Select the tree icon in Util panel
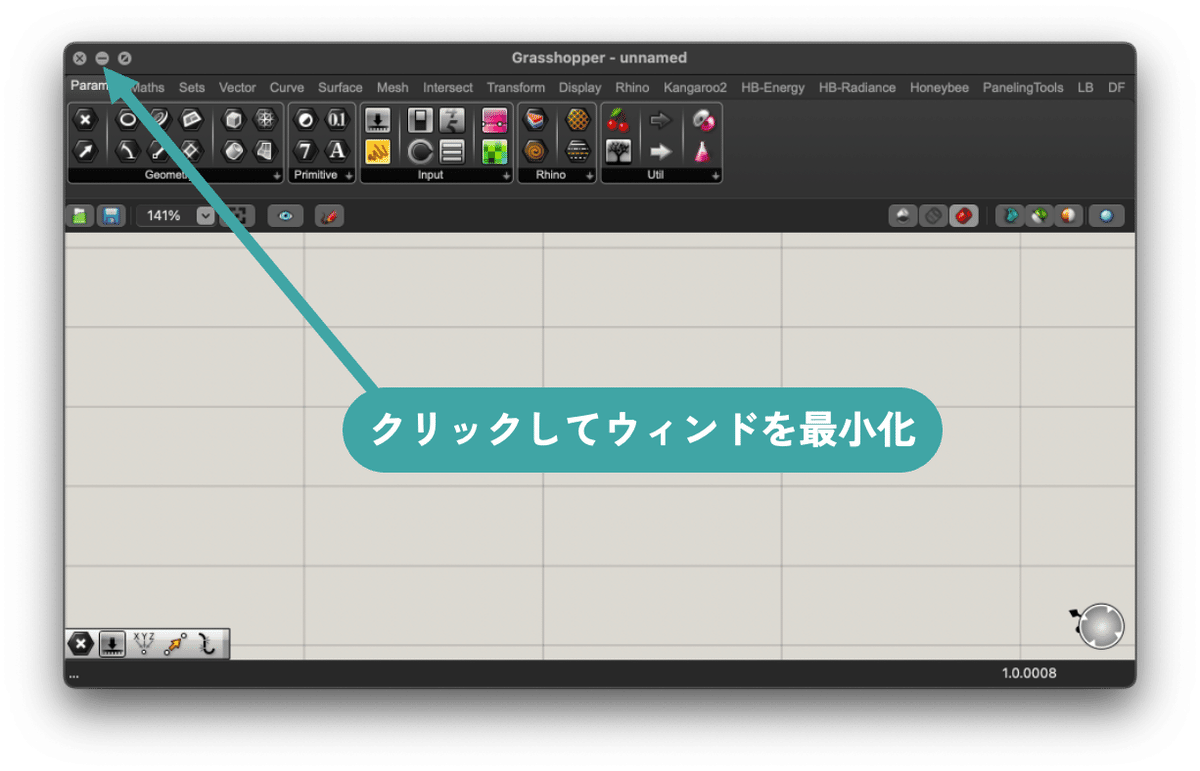Image resolution: width=1200 pixels, height=771 pixels. [618, 151]
